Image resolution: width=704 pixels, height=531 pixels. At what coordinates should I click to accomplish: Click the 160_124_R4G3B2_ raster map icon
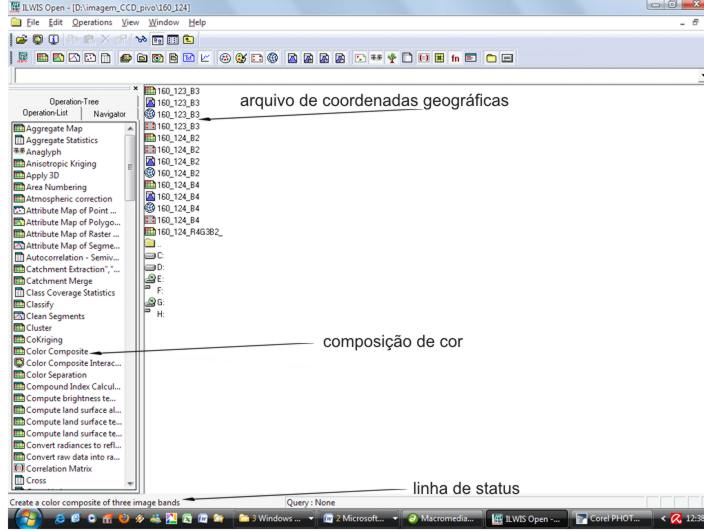tap(150, 232)
